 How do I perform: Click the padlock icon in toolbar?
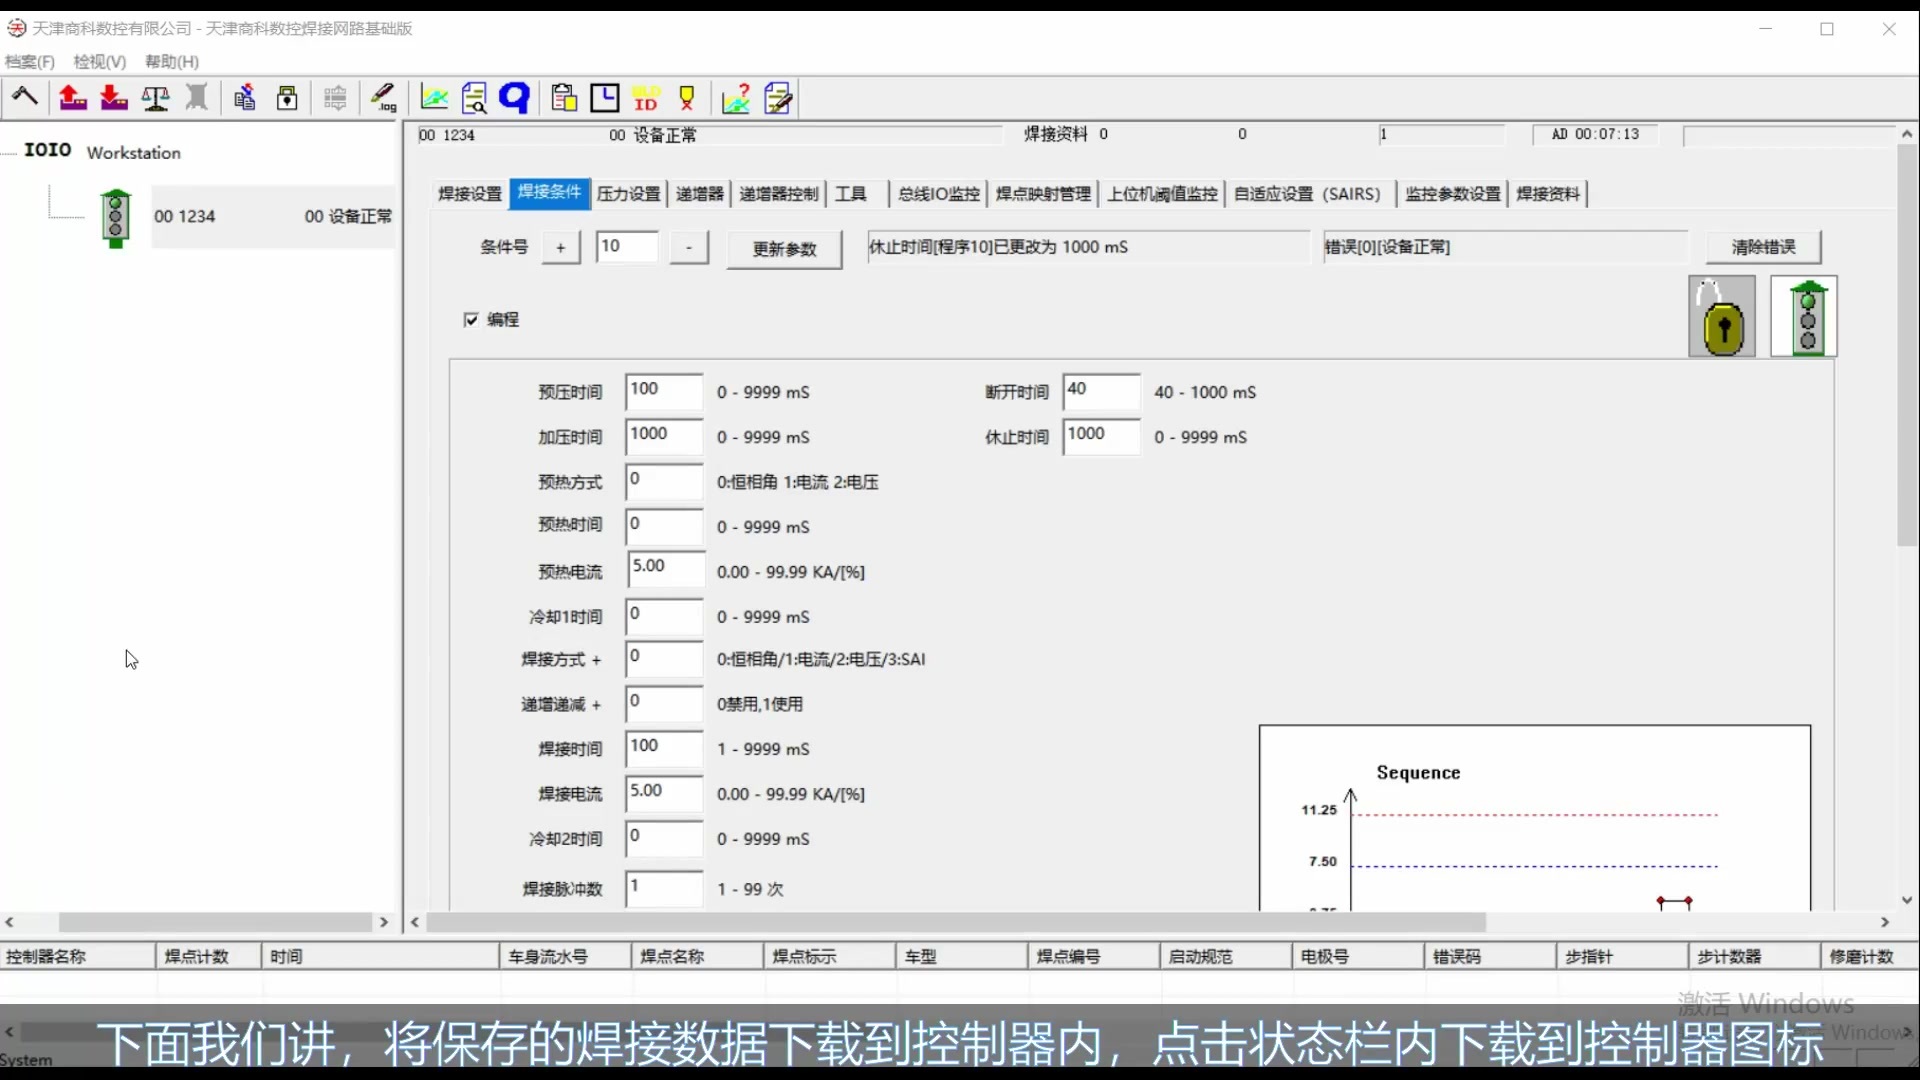(x=287, y=97)
